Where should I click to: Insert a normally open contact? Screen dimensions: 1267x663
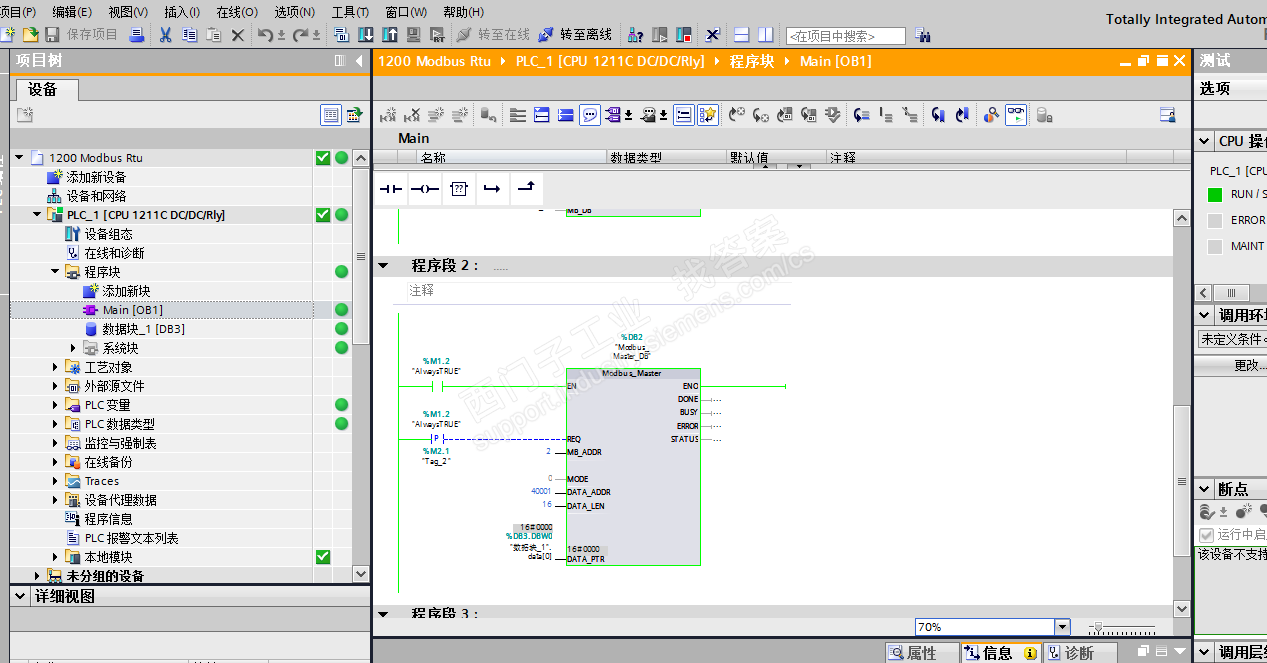(390, 189)
